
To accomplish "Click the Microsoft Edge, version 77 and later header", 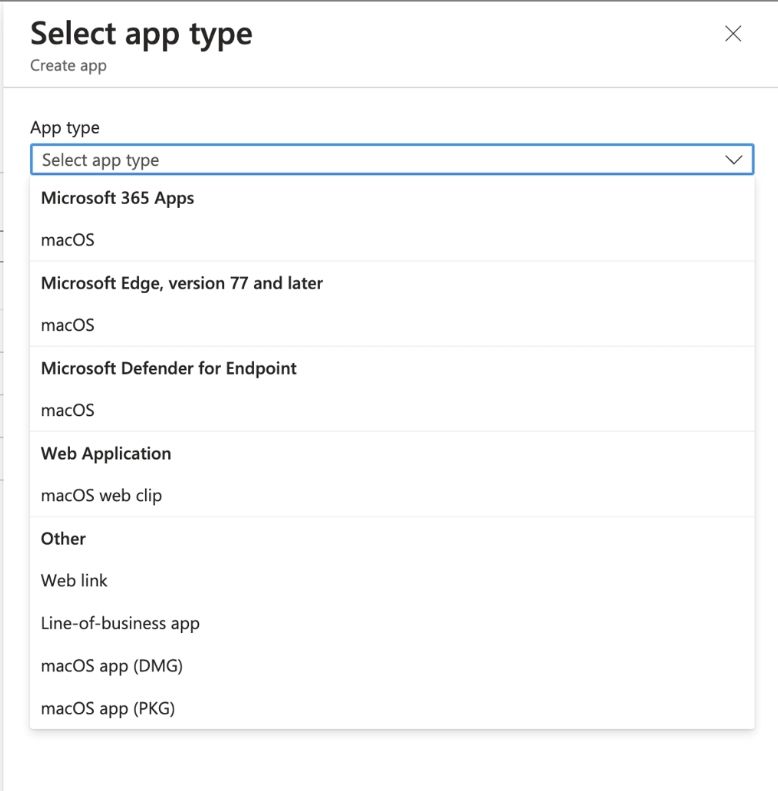I will (x=182, y=283).
